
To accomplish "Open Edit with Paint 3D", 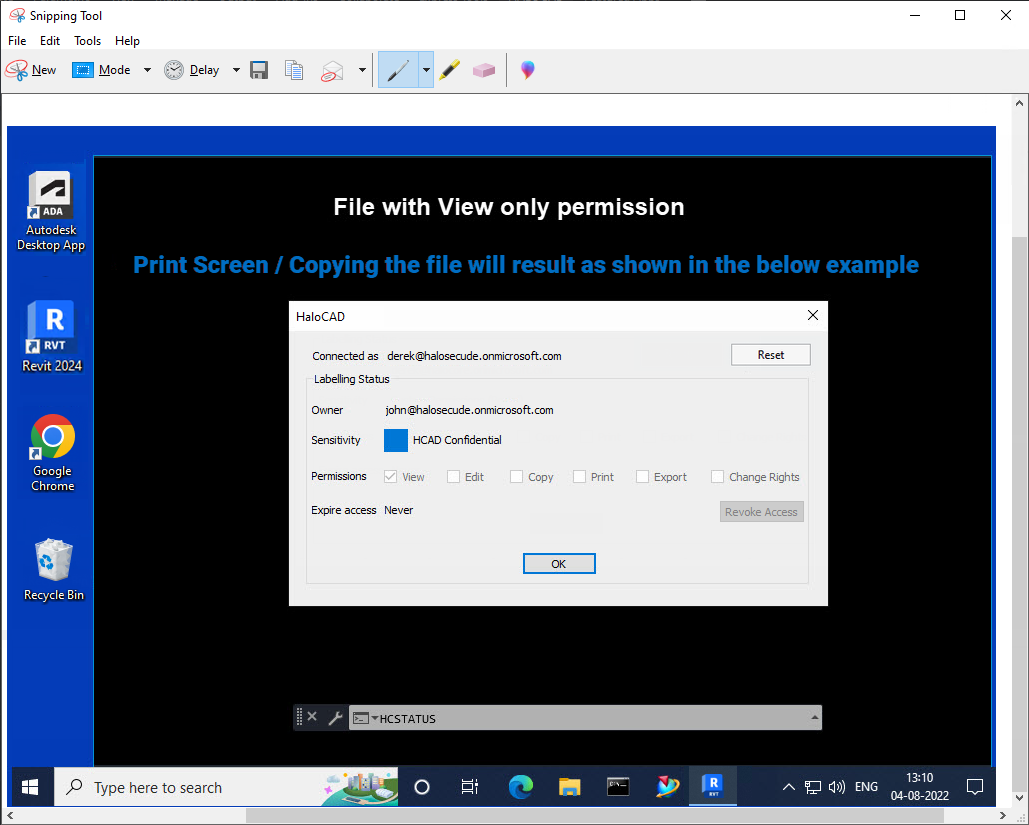I will pos(527,70).
